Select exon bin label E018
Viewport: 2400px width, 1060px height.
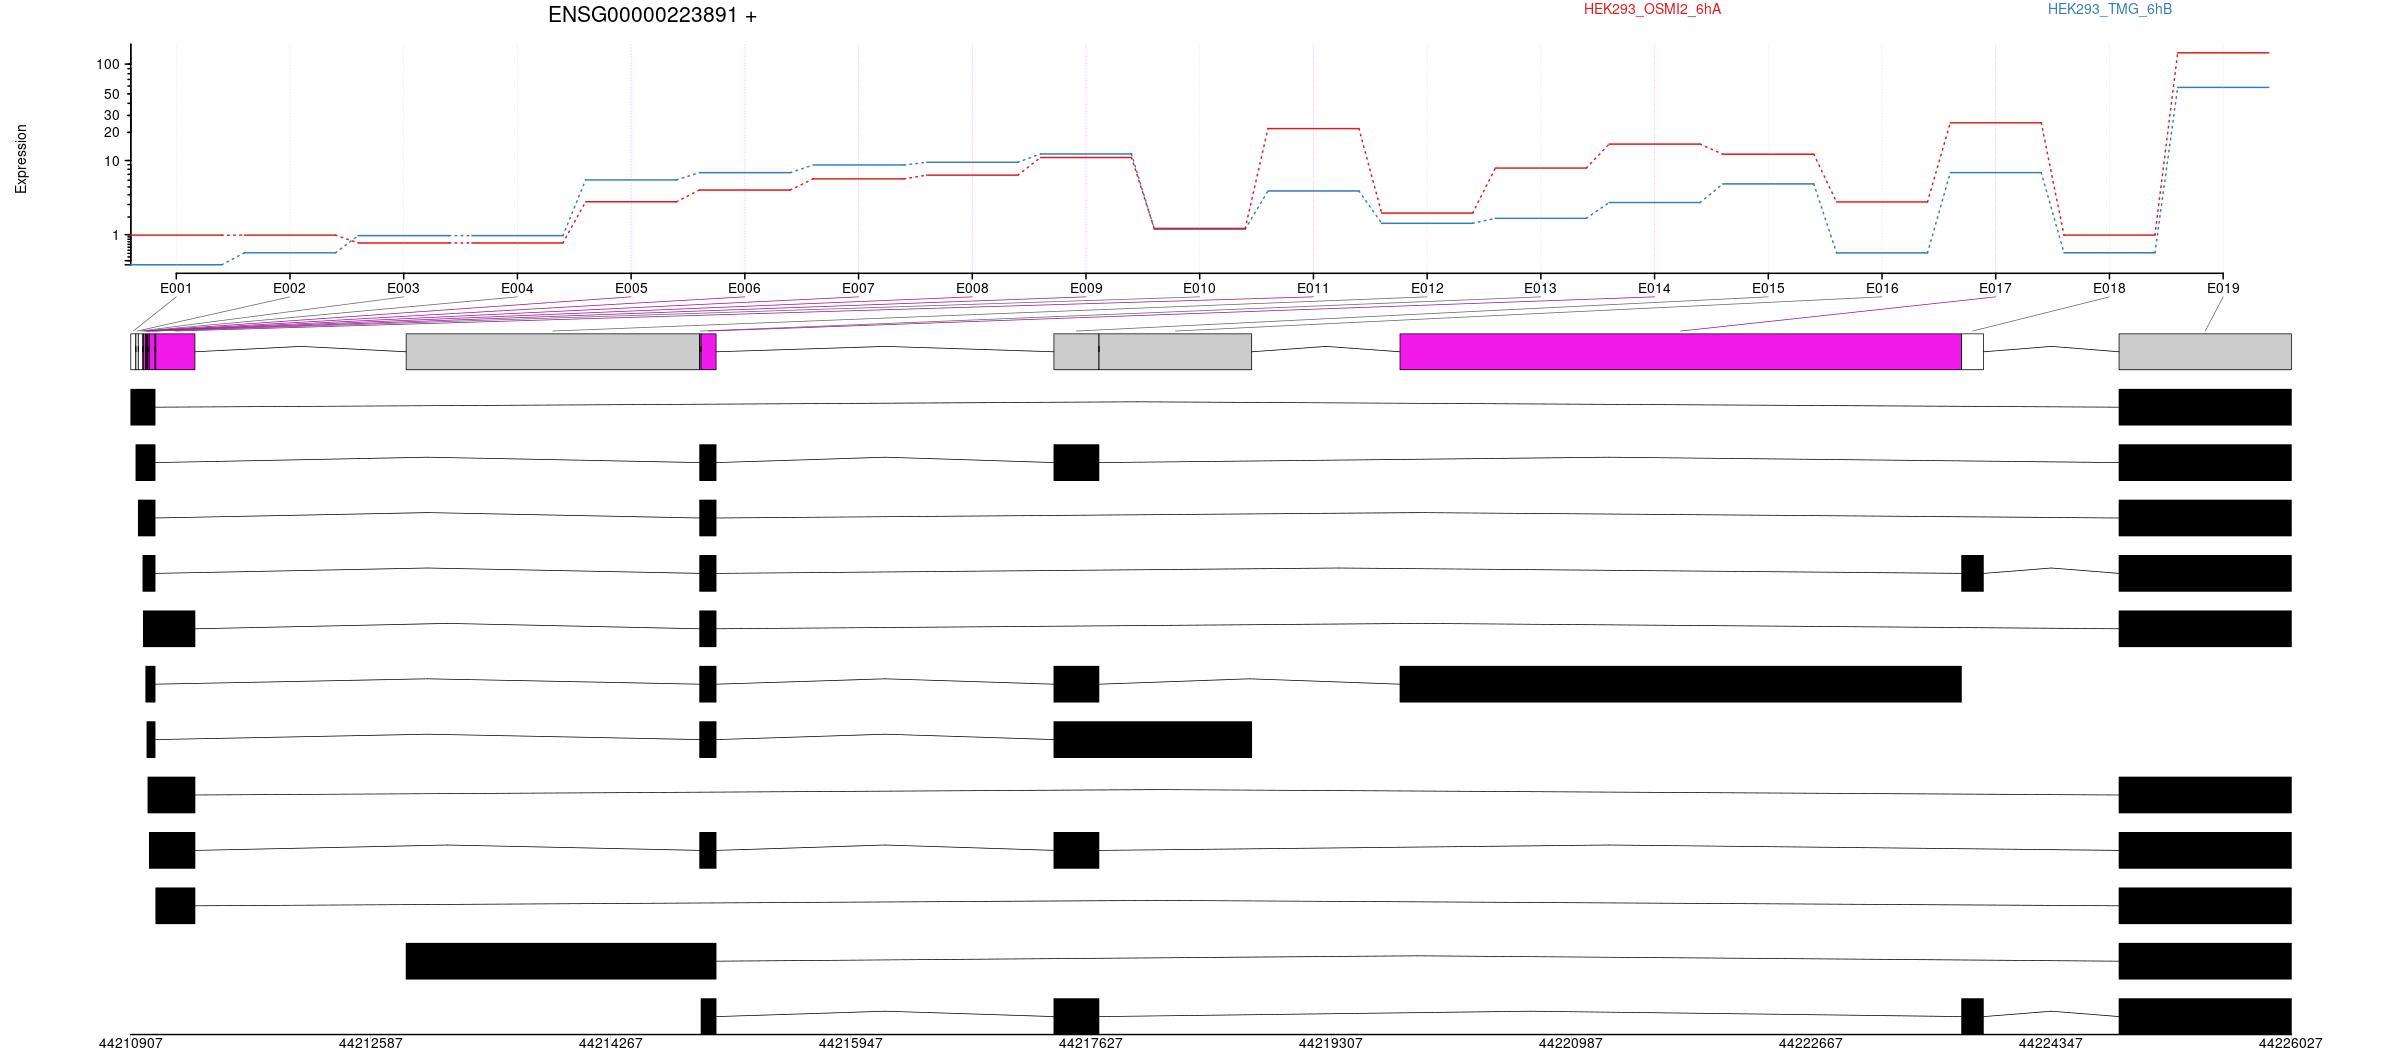[2109, 289]
